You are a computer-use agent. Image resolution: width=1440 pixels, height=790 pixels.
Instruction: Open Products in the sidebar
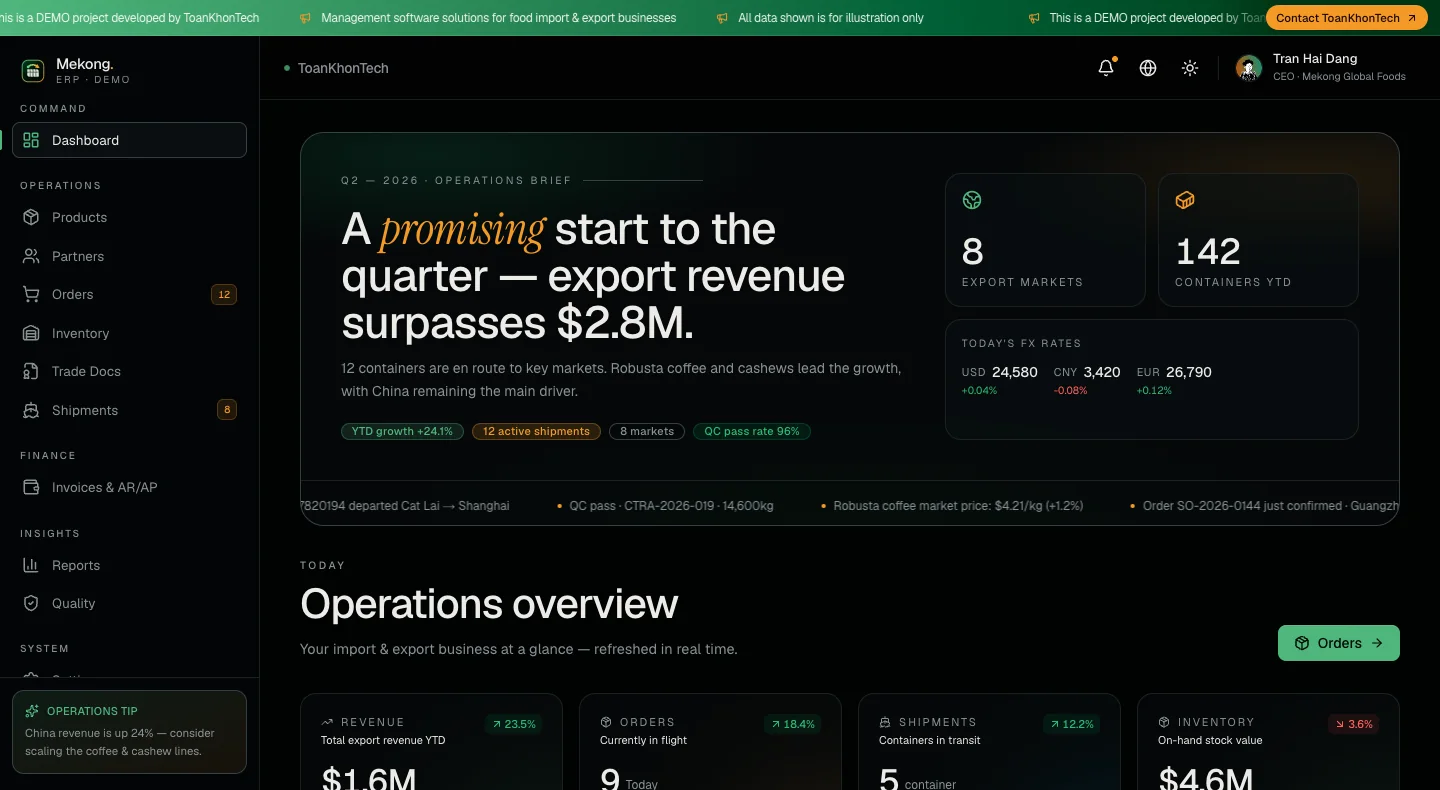click(x=129, y=217)
